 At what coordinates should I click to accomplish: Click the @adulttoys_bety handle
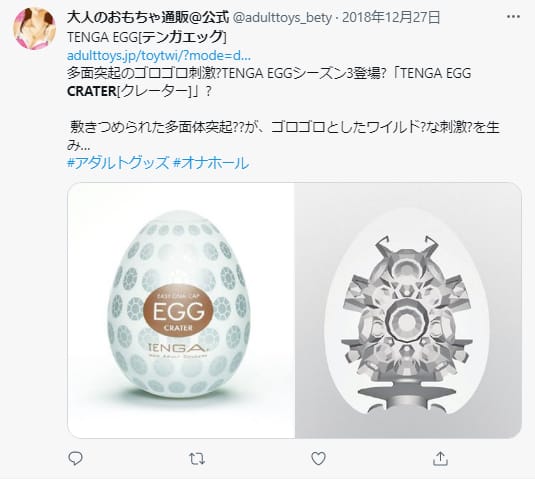click(x=282, y=18)
